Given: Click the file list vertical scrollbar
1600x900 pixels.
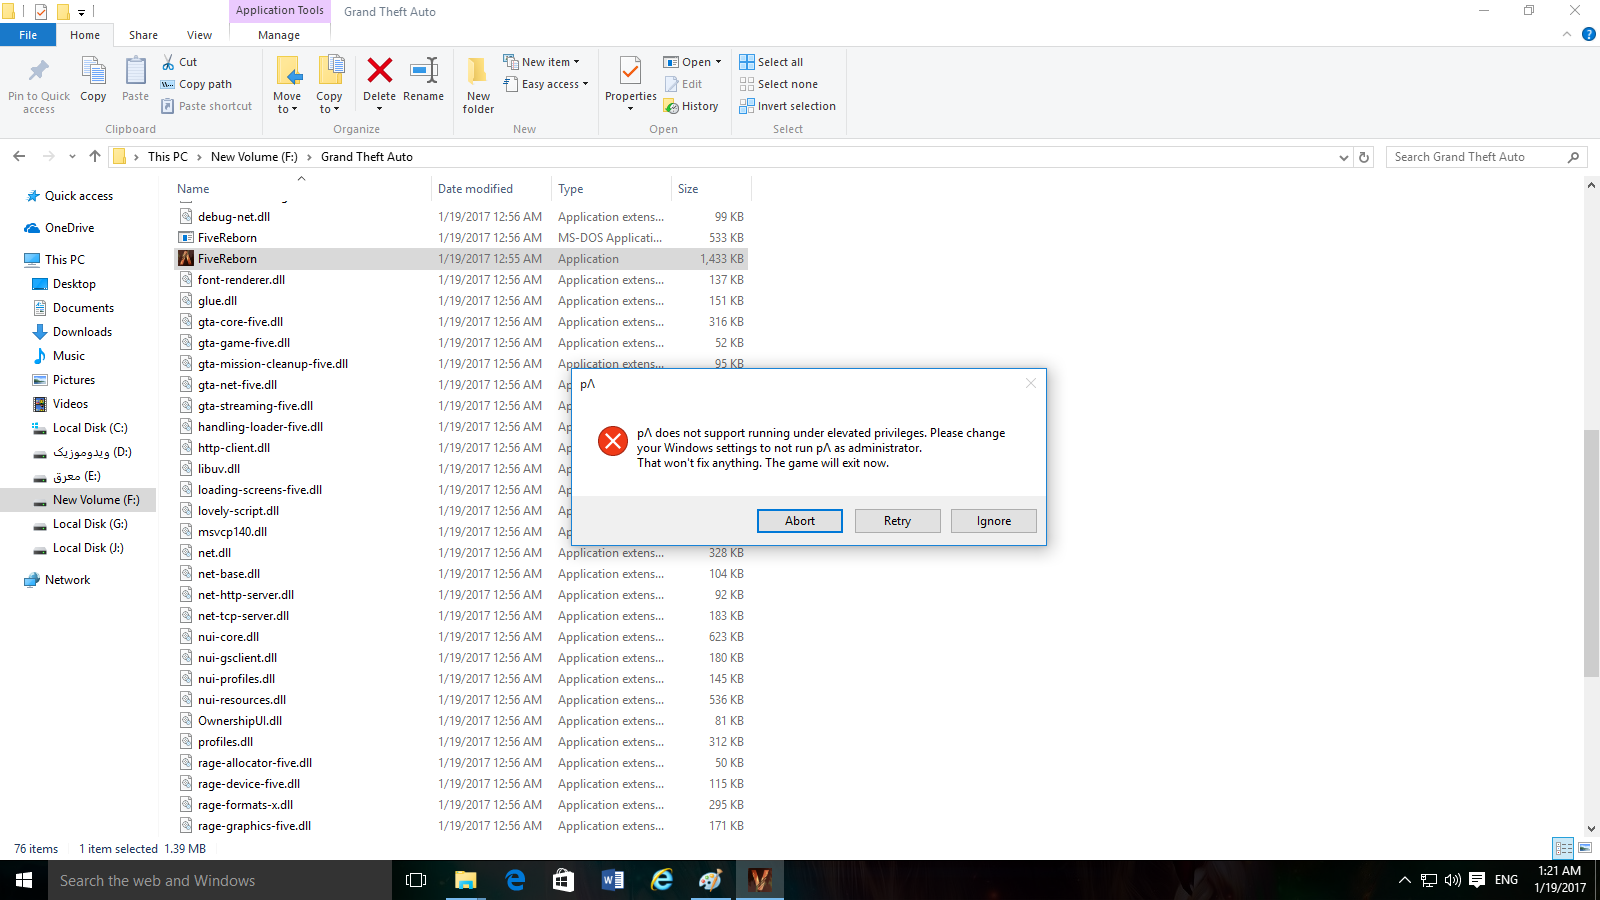Looking at the screenshot, I should click(x=1591, y=552).
